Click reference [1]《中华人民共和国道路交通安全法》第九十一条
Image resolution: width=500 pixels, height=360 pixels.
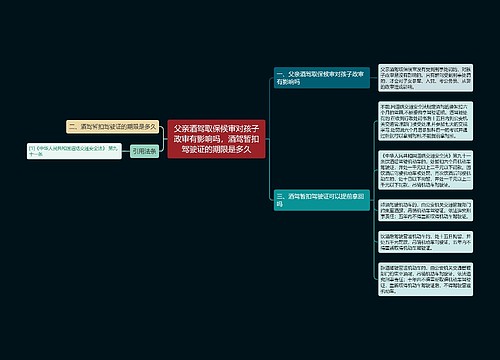coord(74,151)
